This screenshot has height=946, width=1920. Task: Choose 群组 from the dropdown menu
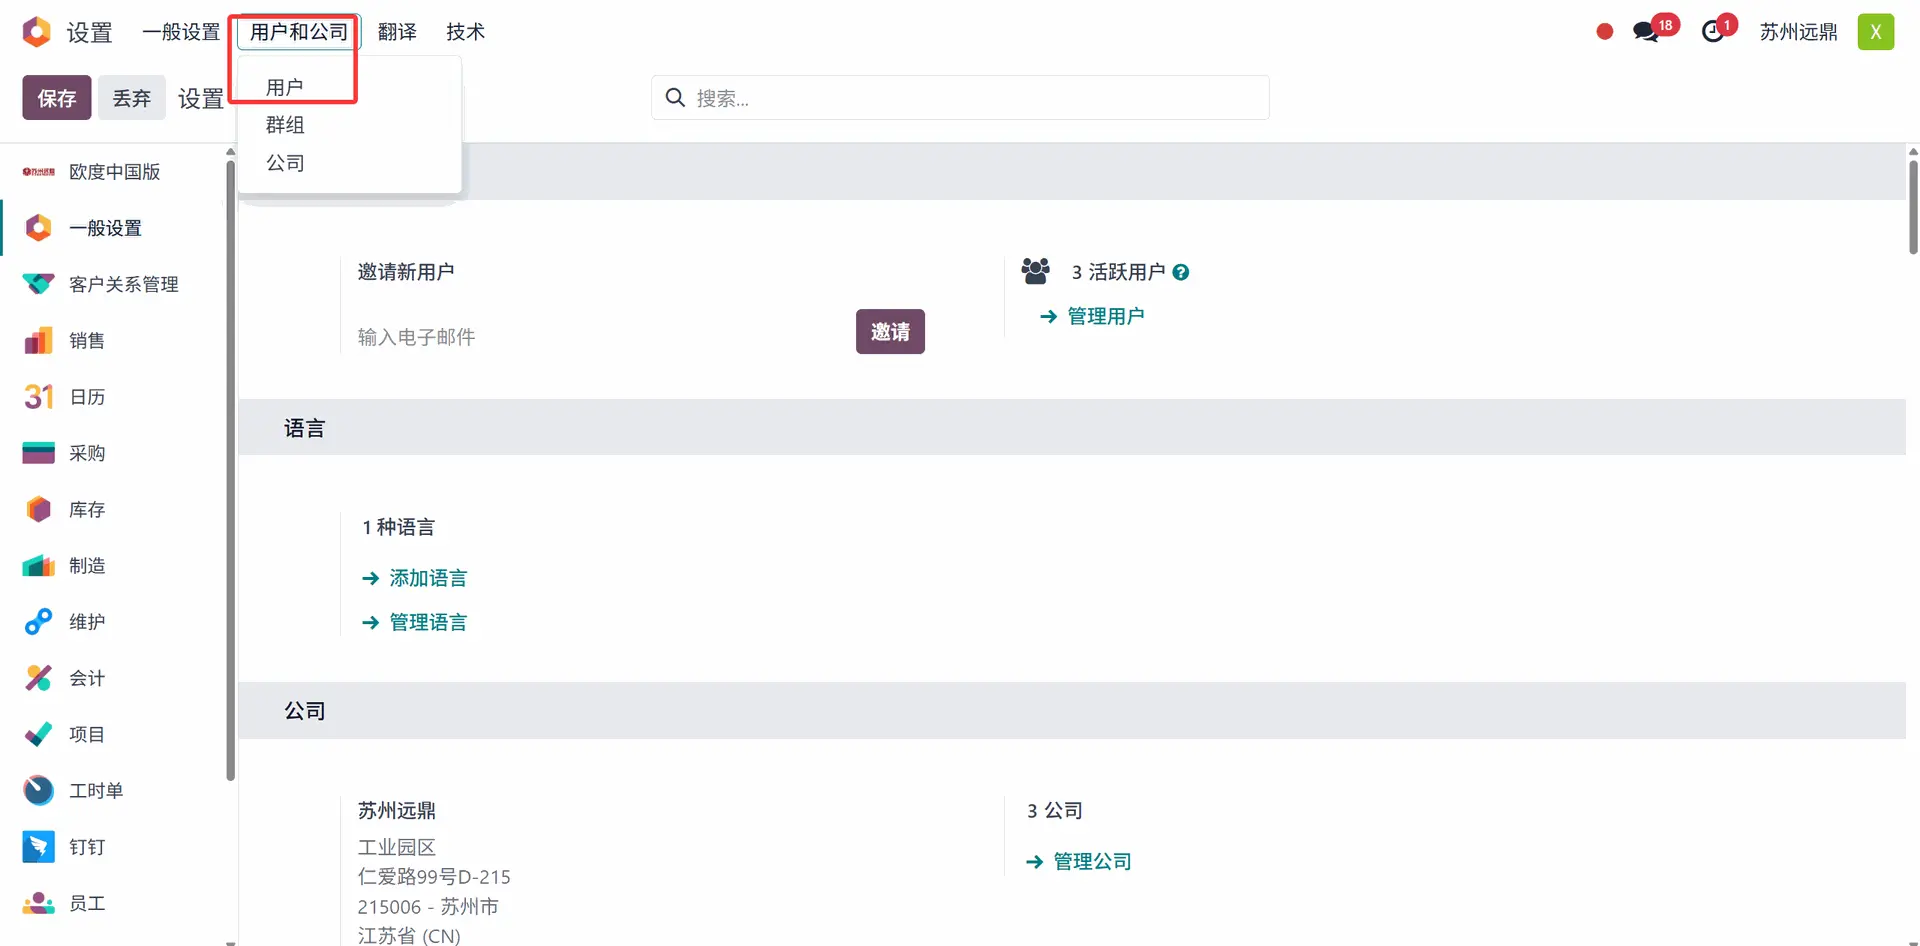click(x=285, y=125)
